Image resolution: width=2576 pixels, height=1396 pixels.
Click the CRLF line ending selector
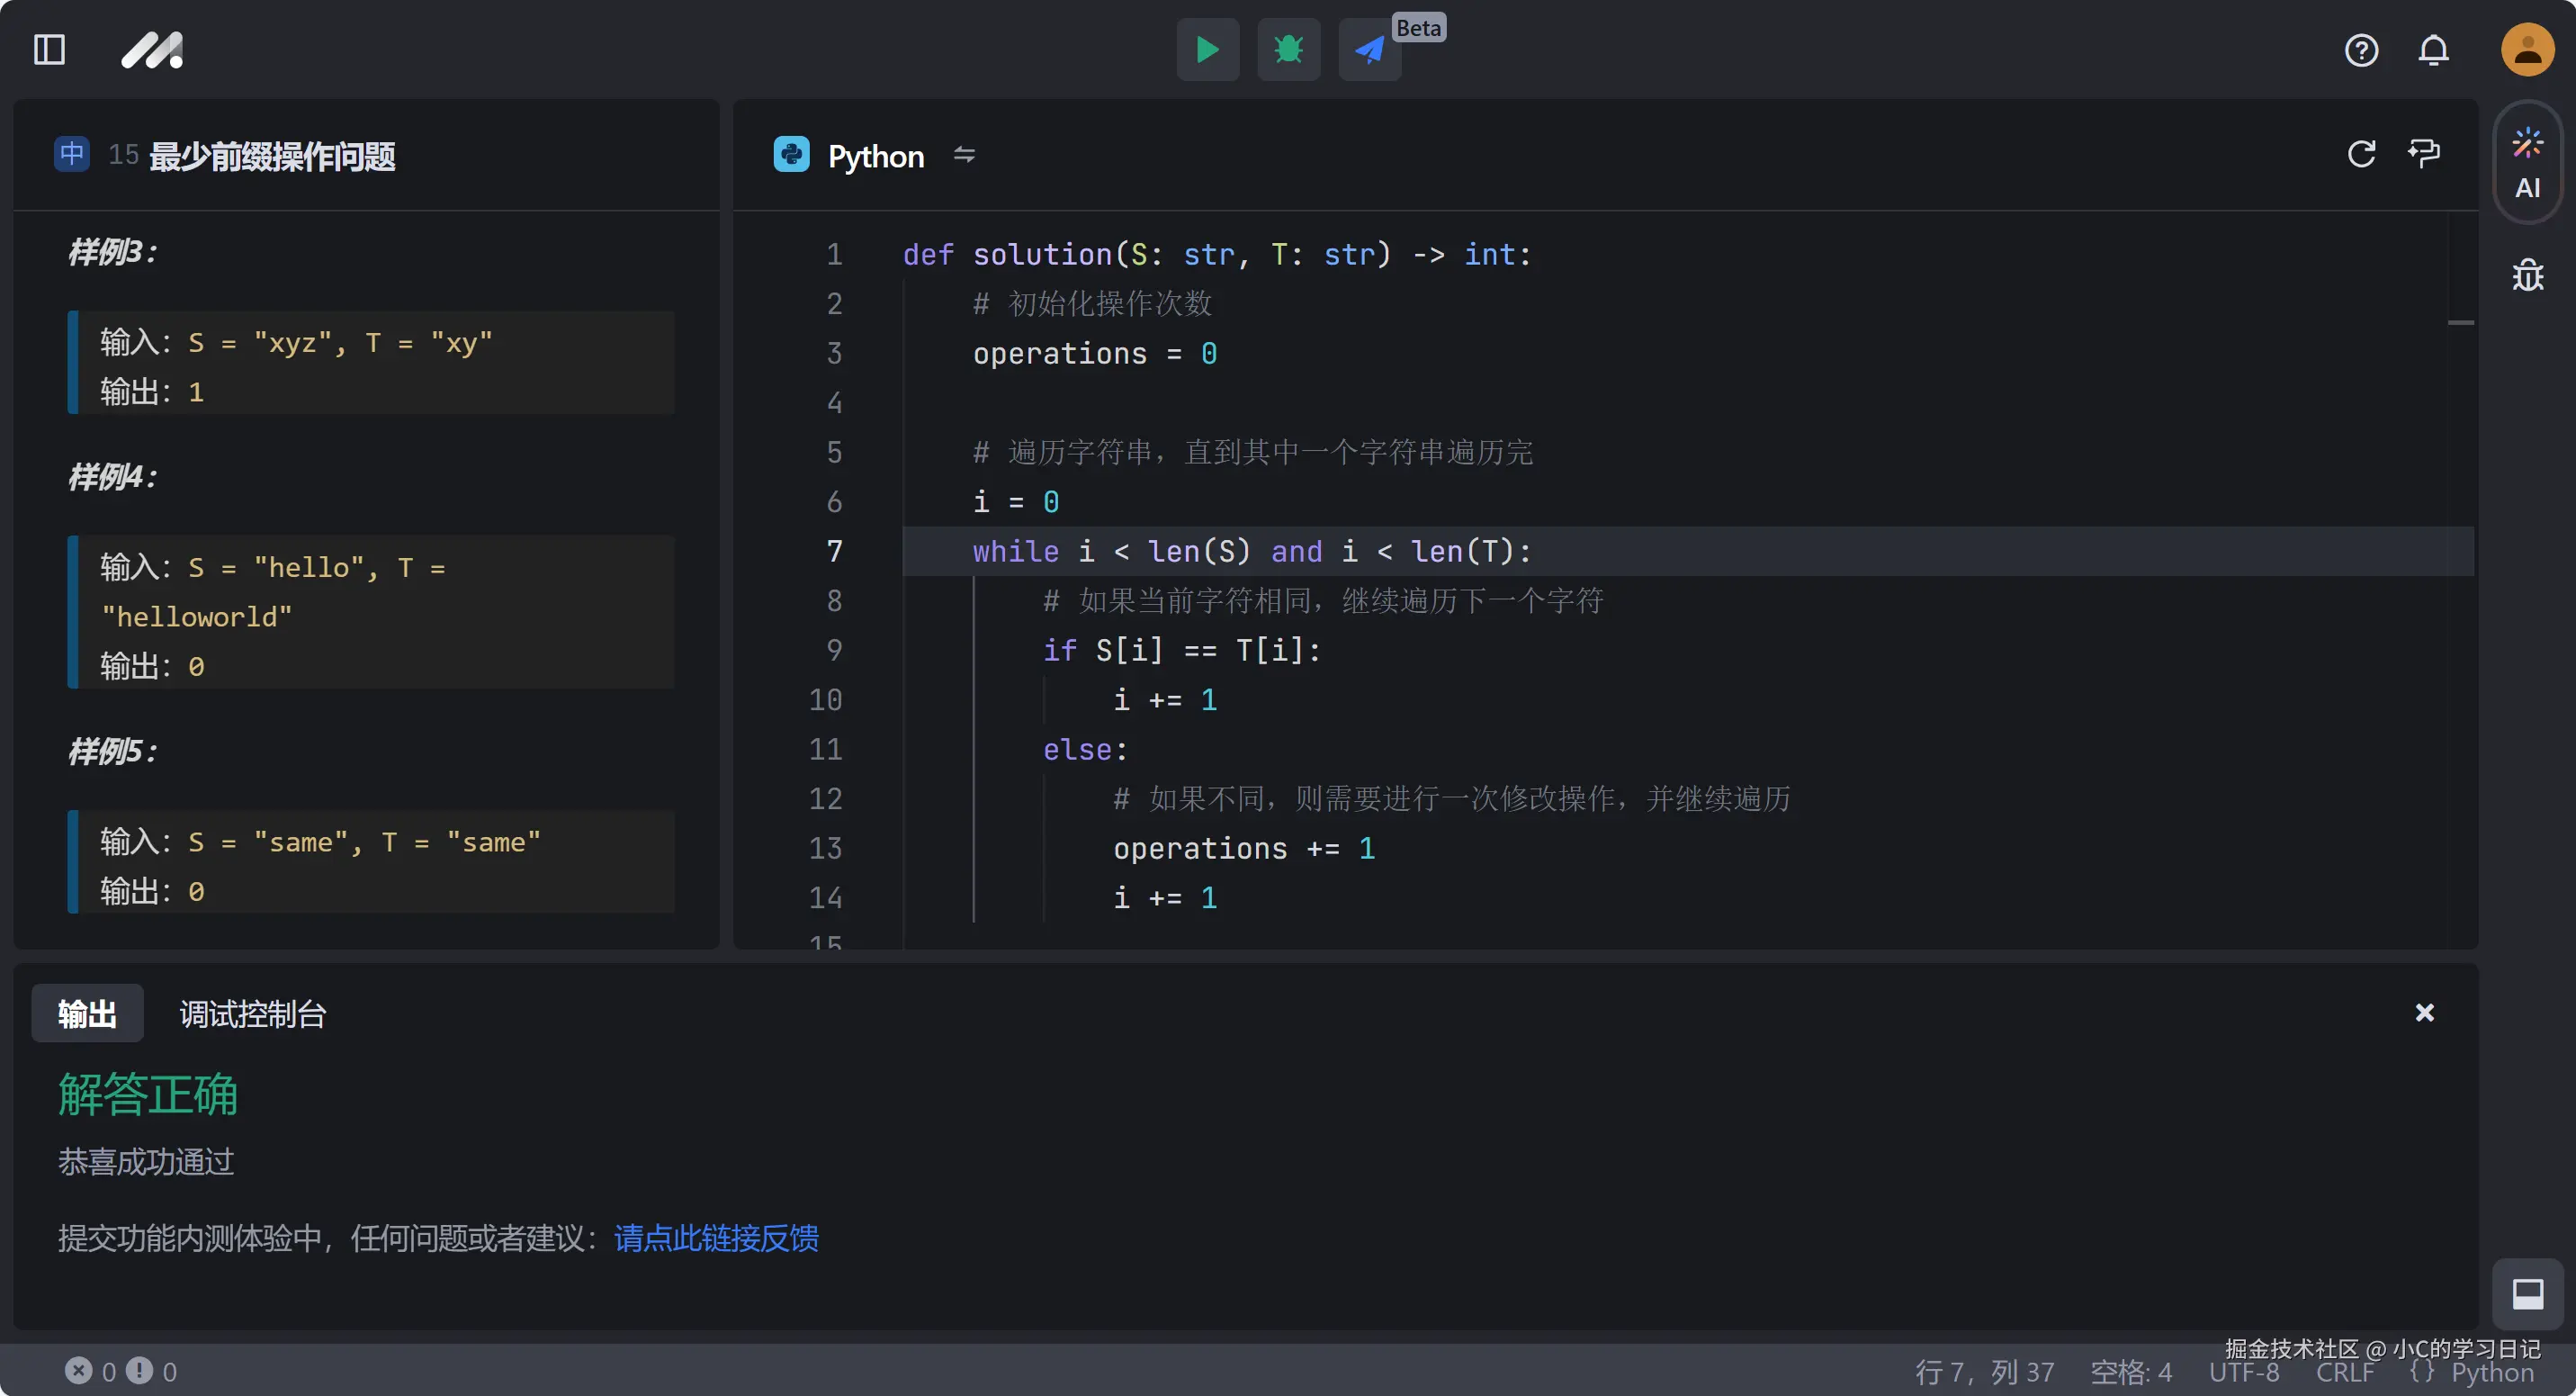[x=2344, y=1372]
